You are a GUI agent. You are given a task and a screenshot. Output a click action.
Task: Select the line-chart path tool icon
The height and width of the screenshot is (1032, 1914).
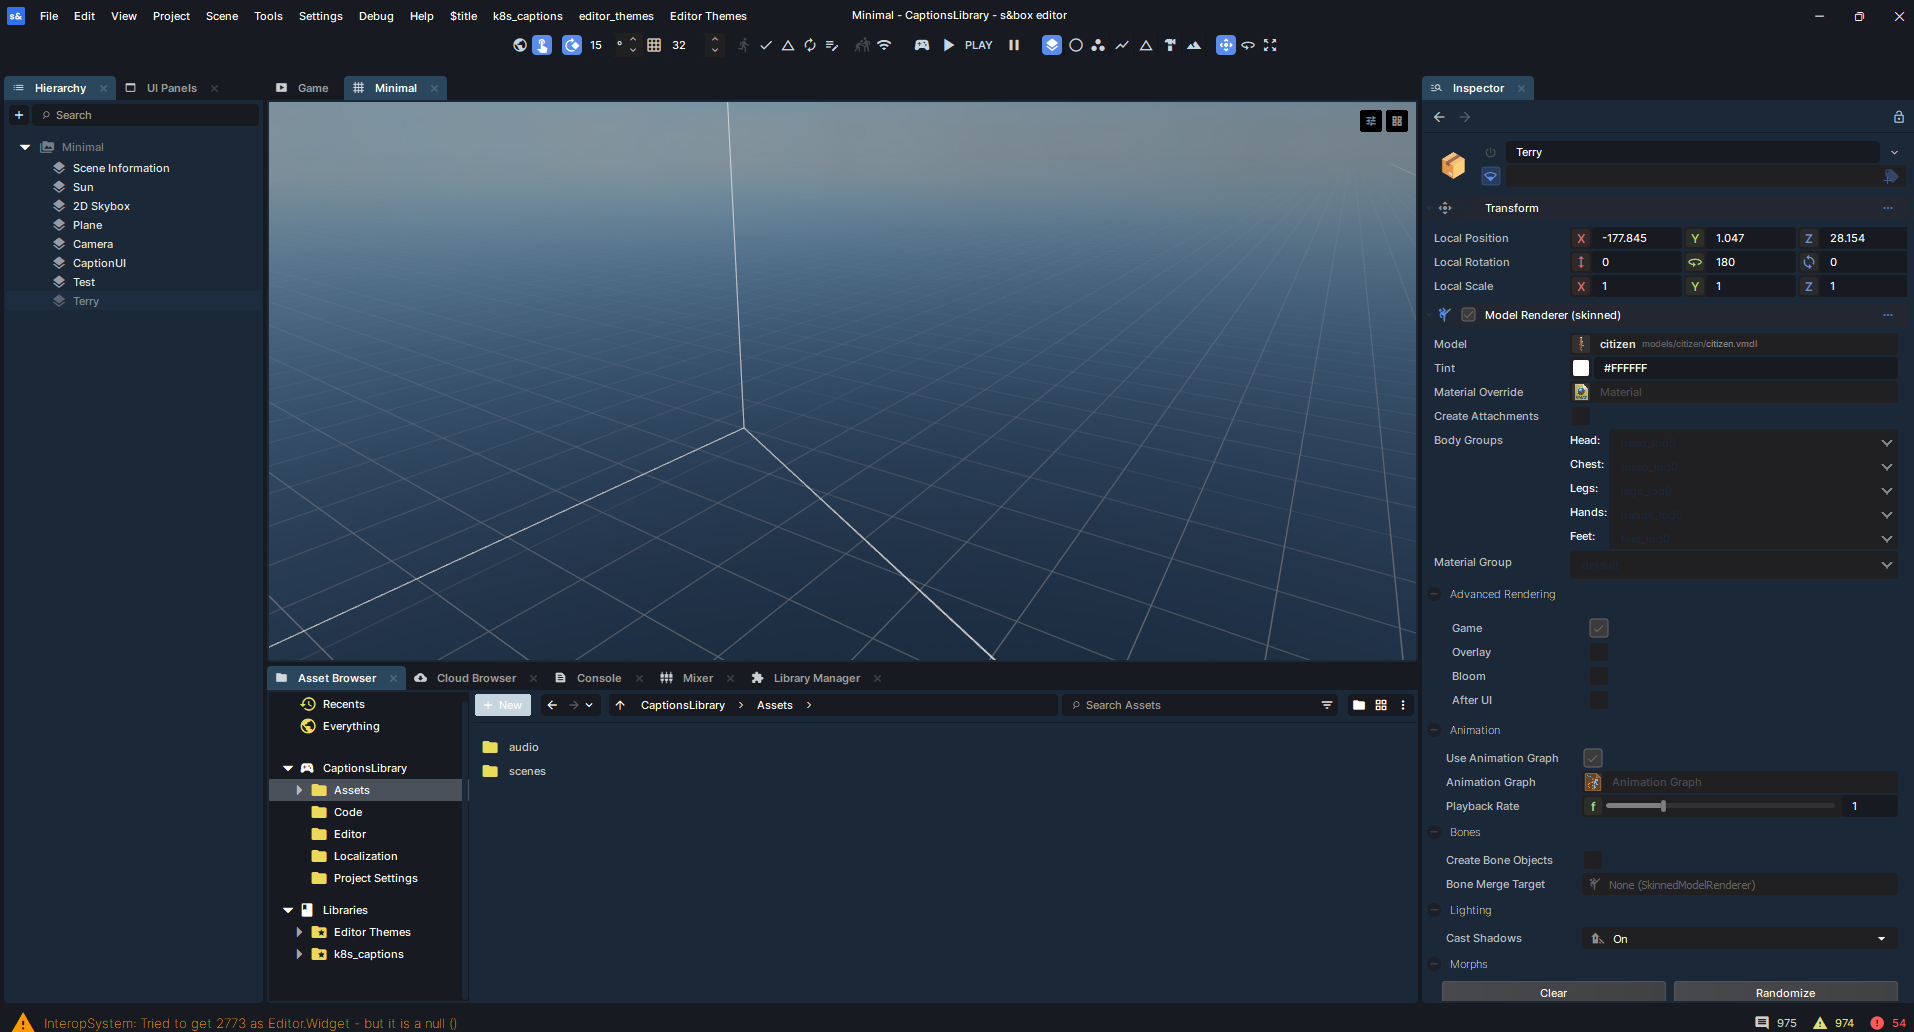pyautogui.click(x=1122, y=45)
